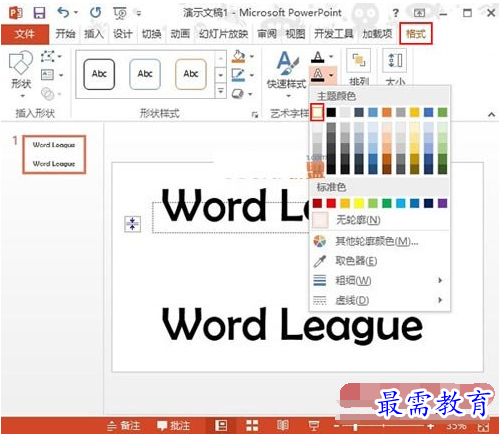Click the Redo/Repeat icon

tap(95, 13)
